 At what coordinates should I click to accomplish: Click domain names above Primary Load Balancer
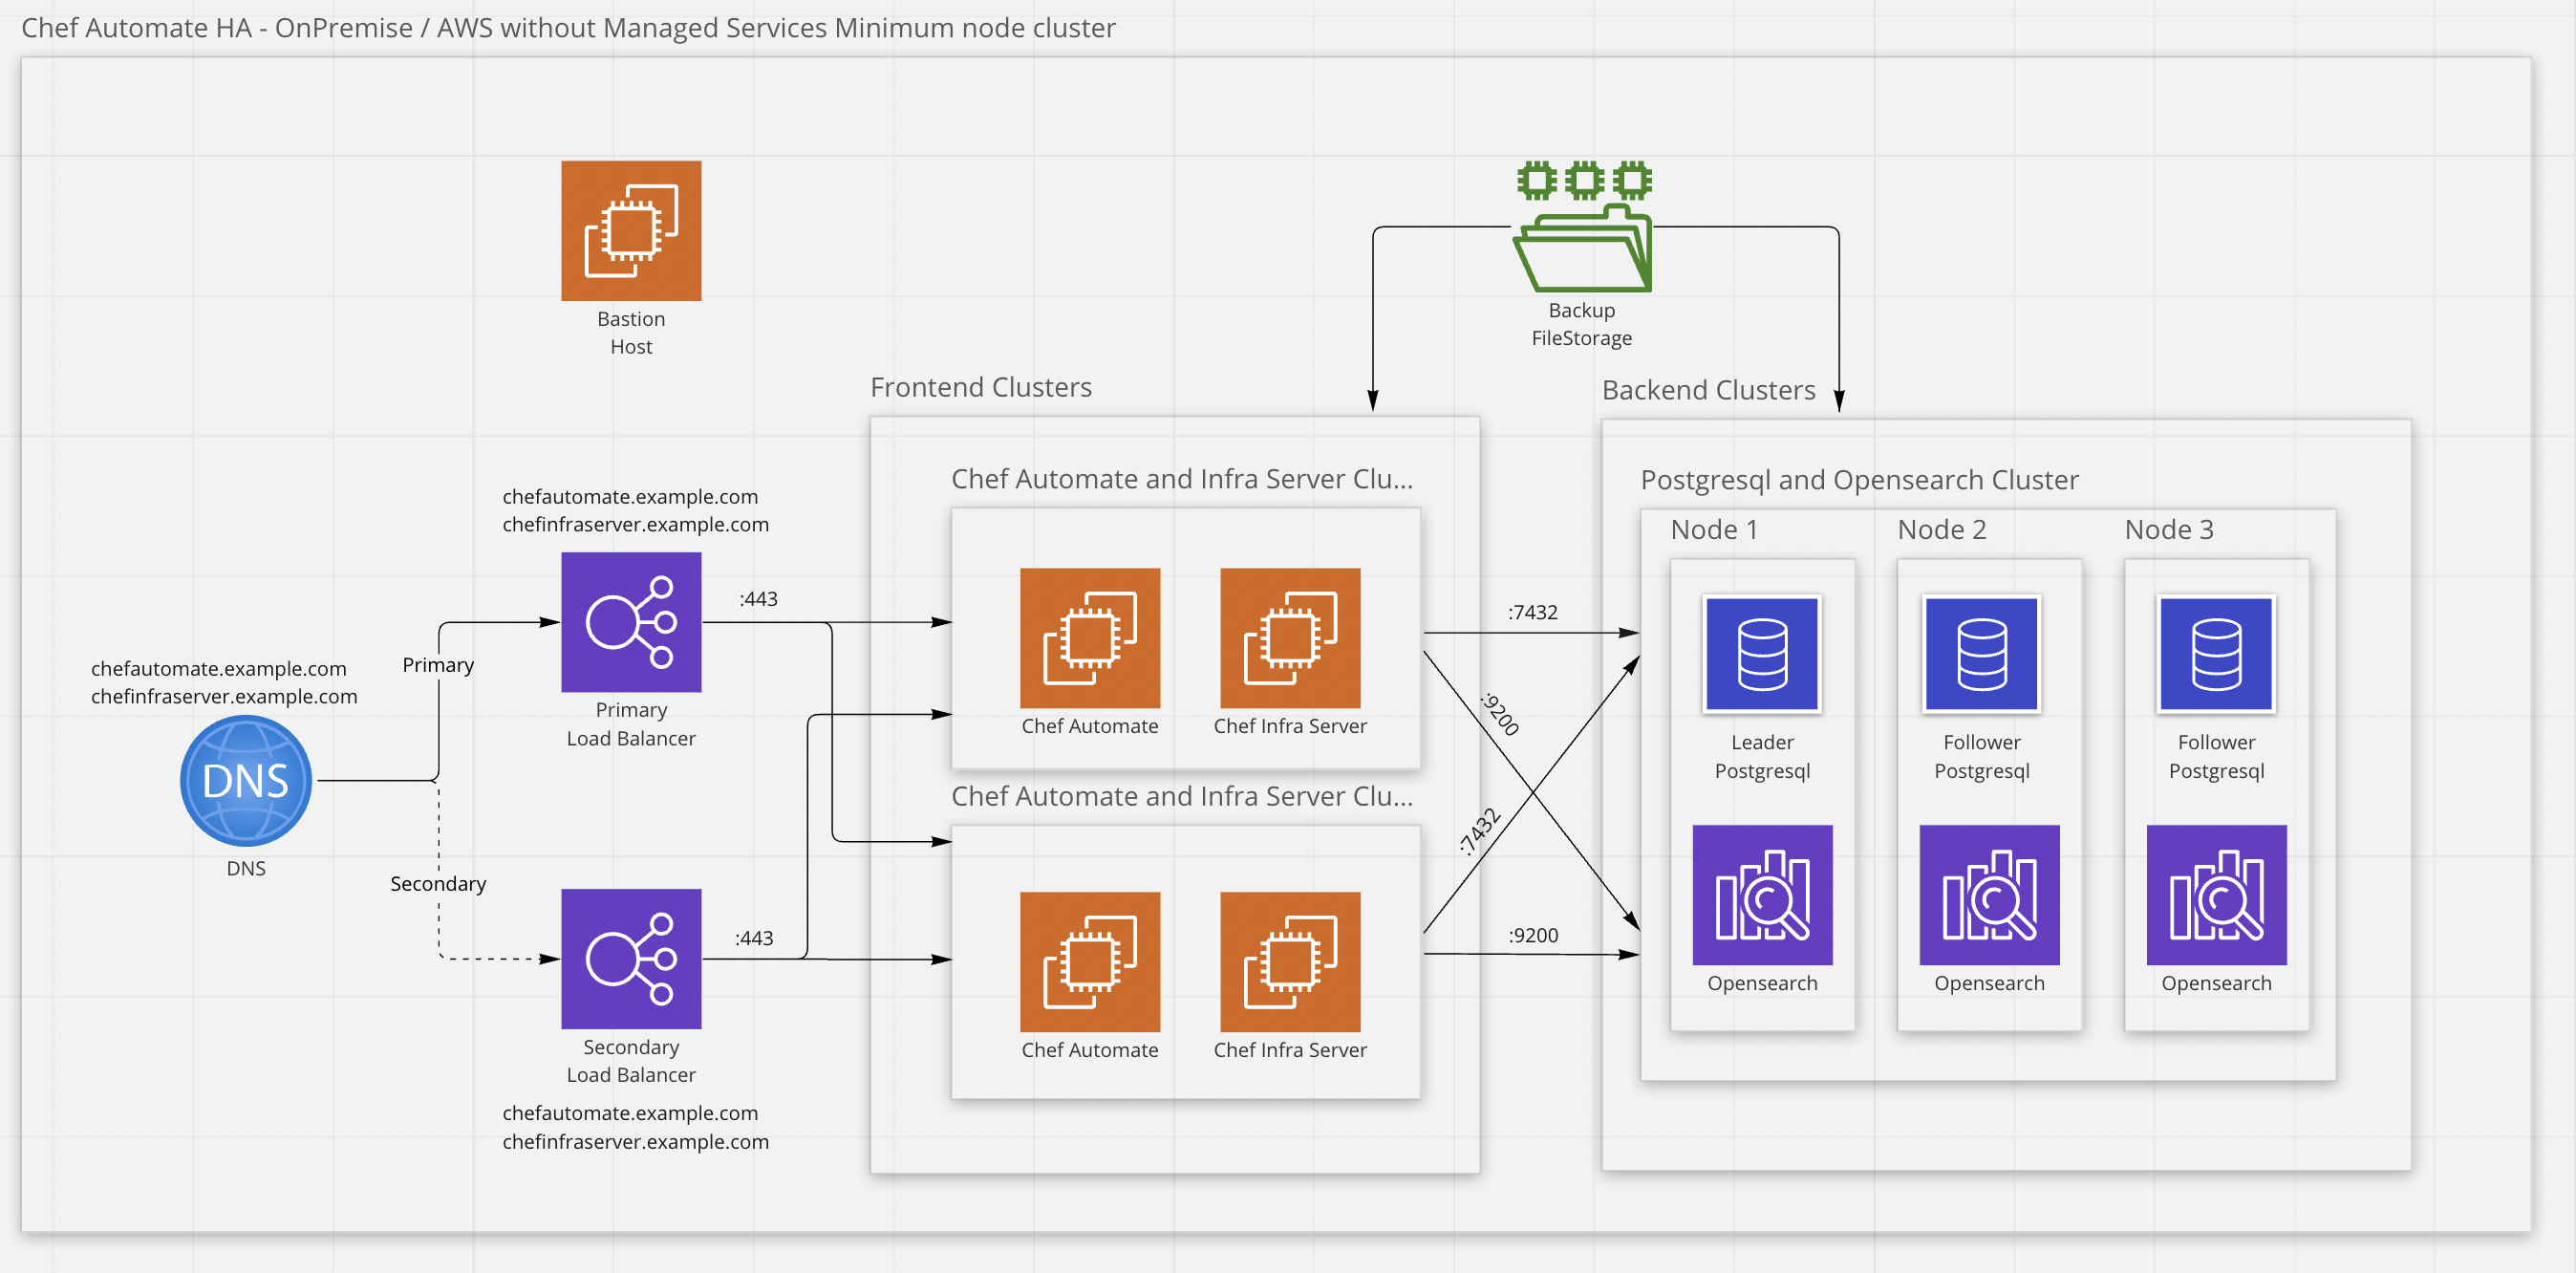(x=636, y=510)
